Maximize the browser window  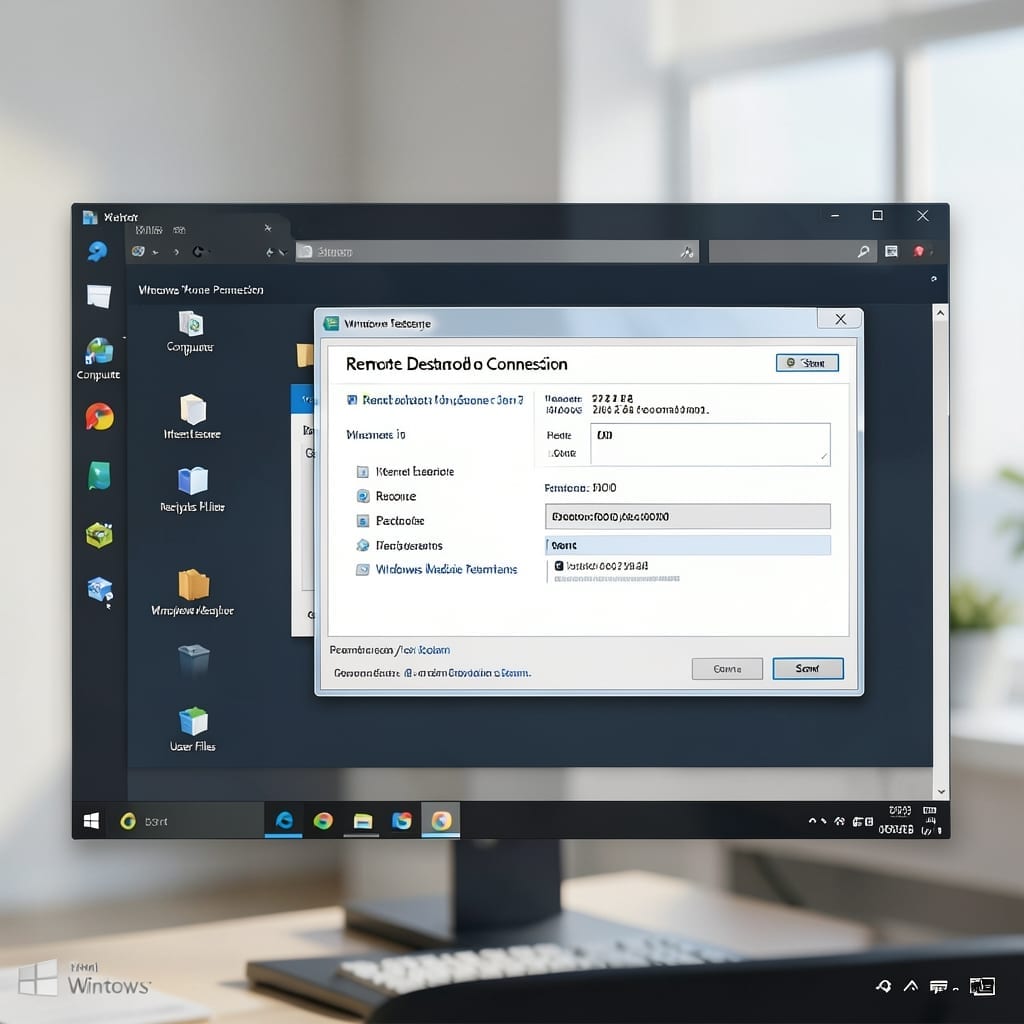pos(878,216)
